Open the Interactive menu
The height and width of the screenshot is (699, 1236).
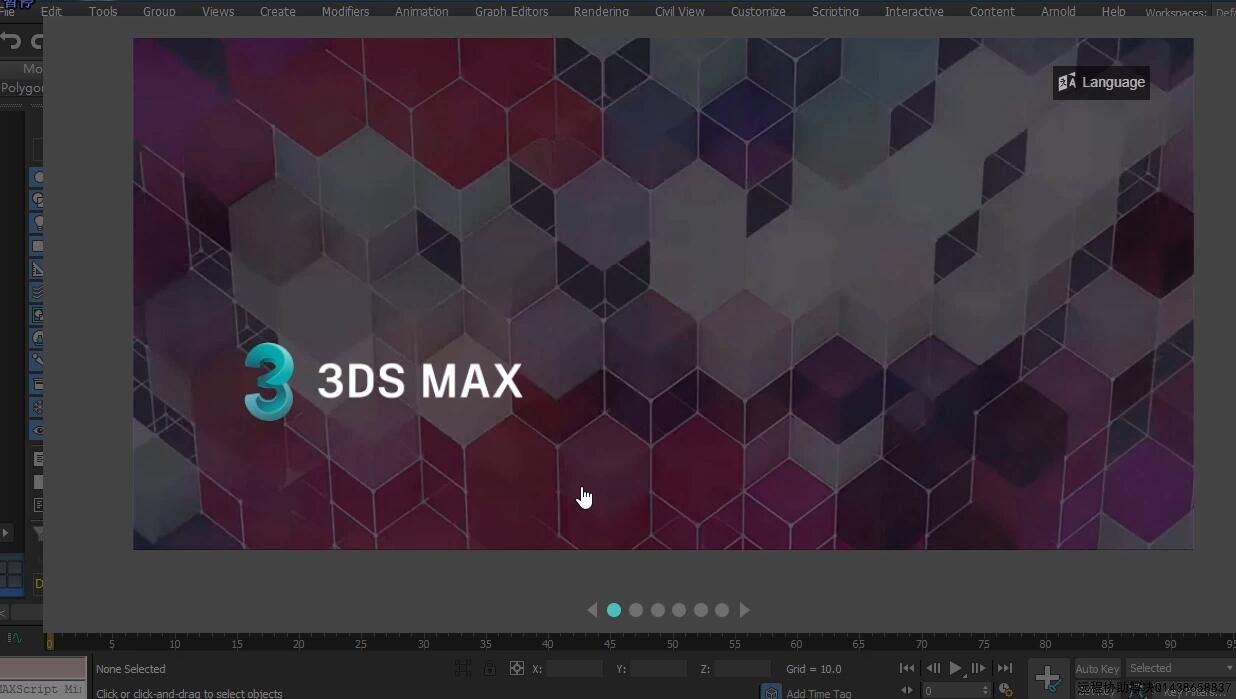914,11
